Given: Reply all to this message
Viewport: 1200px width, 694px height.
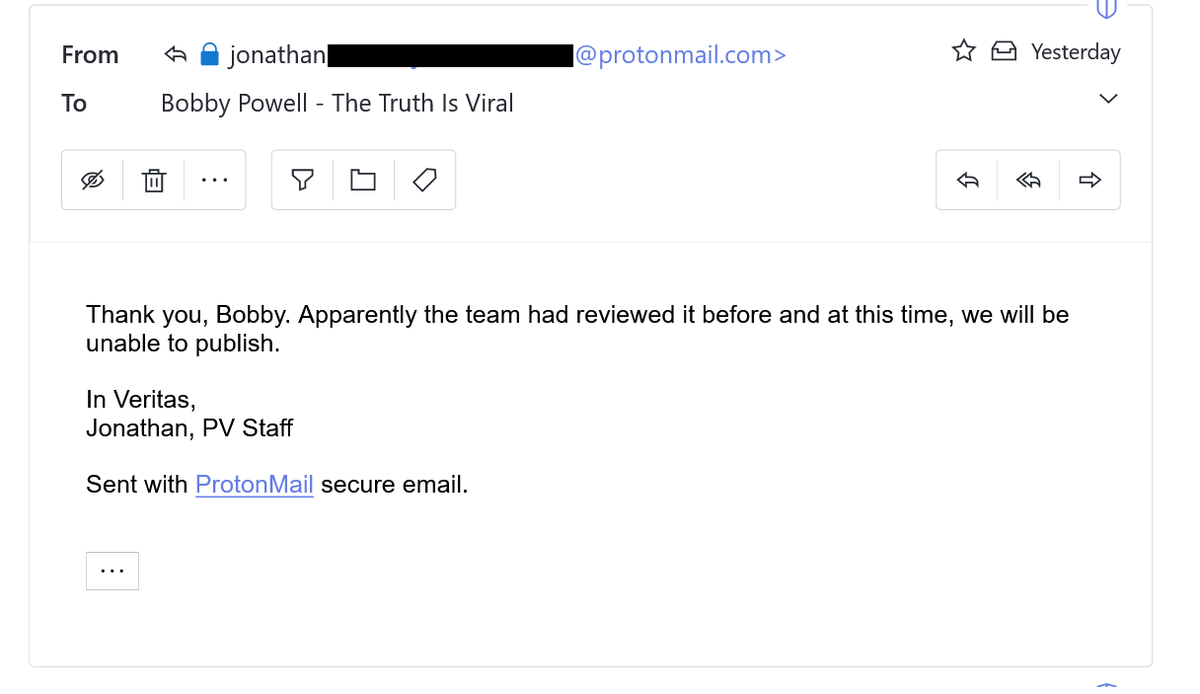Looking at the screenshot, I should [x=1028, y=180].
